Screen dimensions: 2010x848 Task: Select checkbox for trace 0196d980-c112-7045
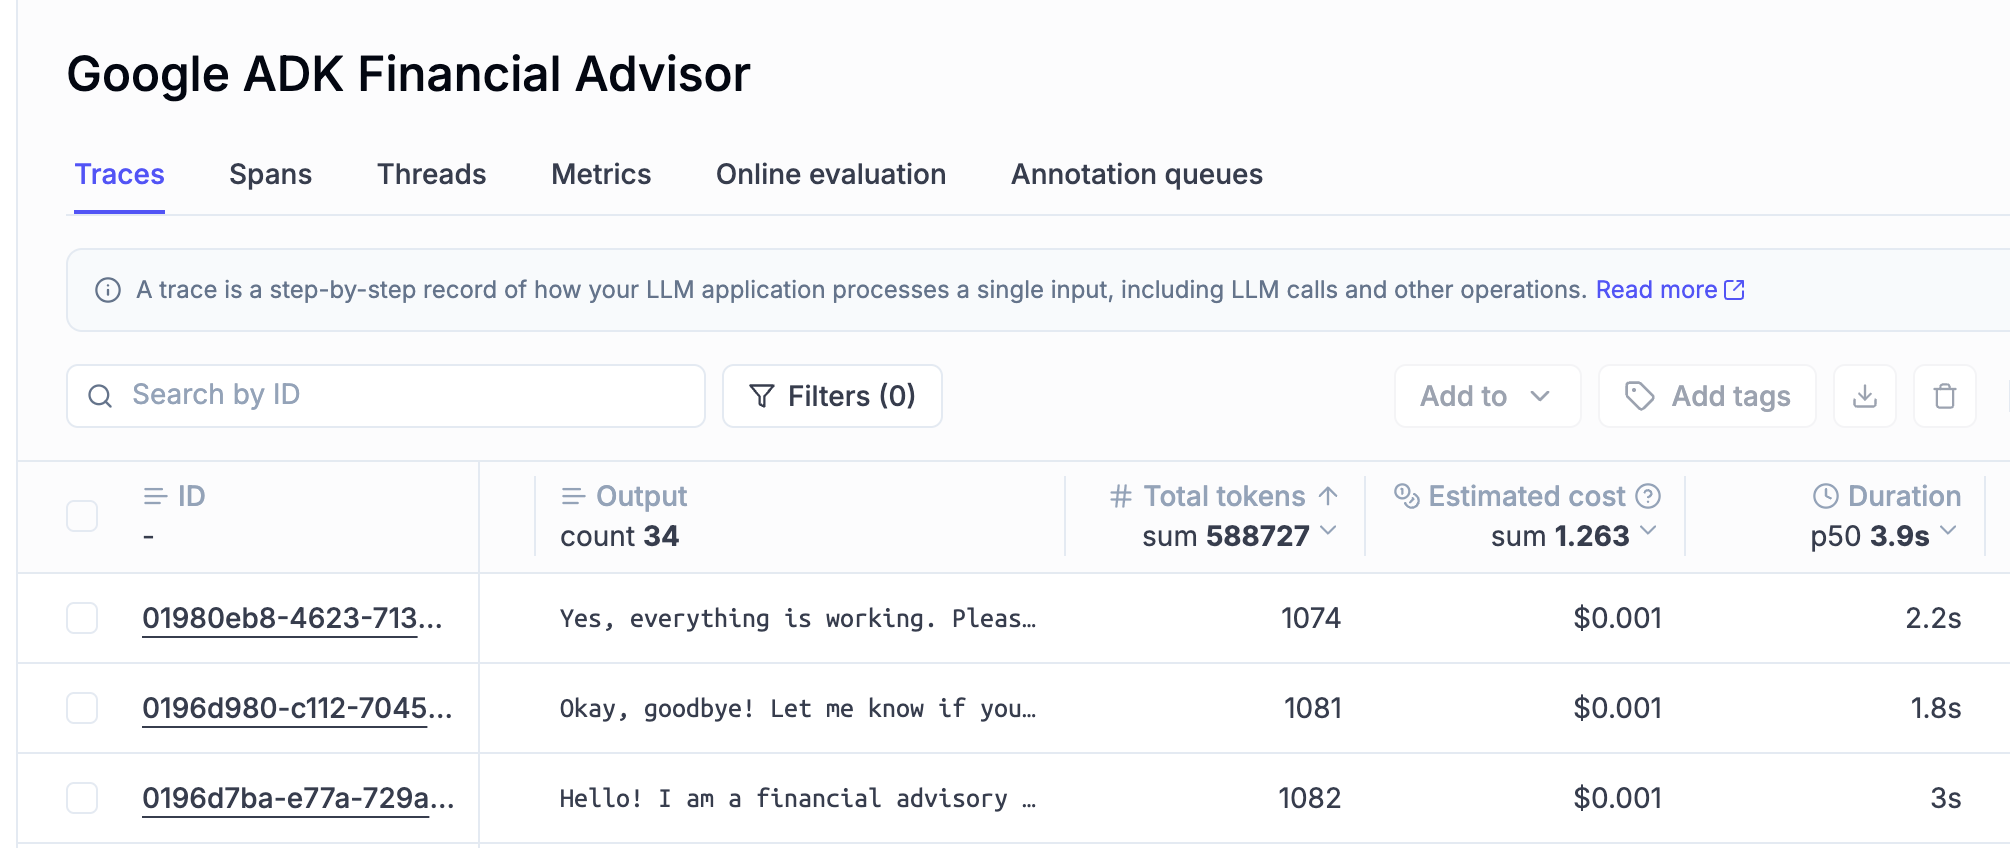click(x=82, y=708)
